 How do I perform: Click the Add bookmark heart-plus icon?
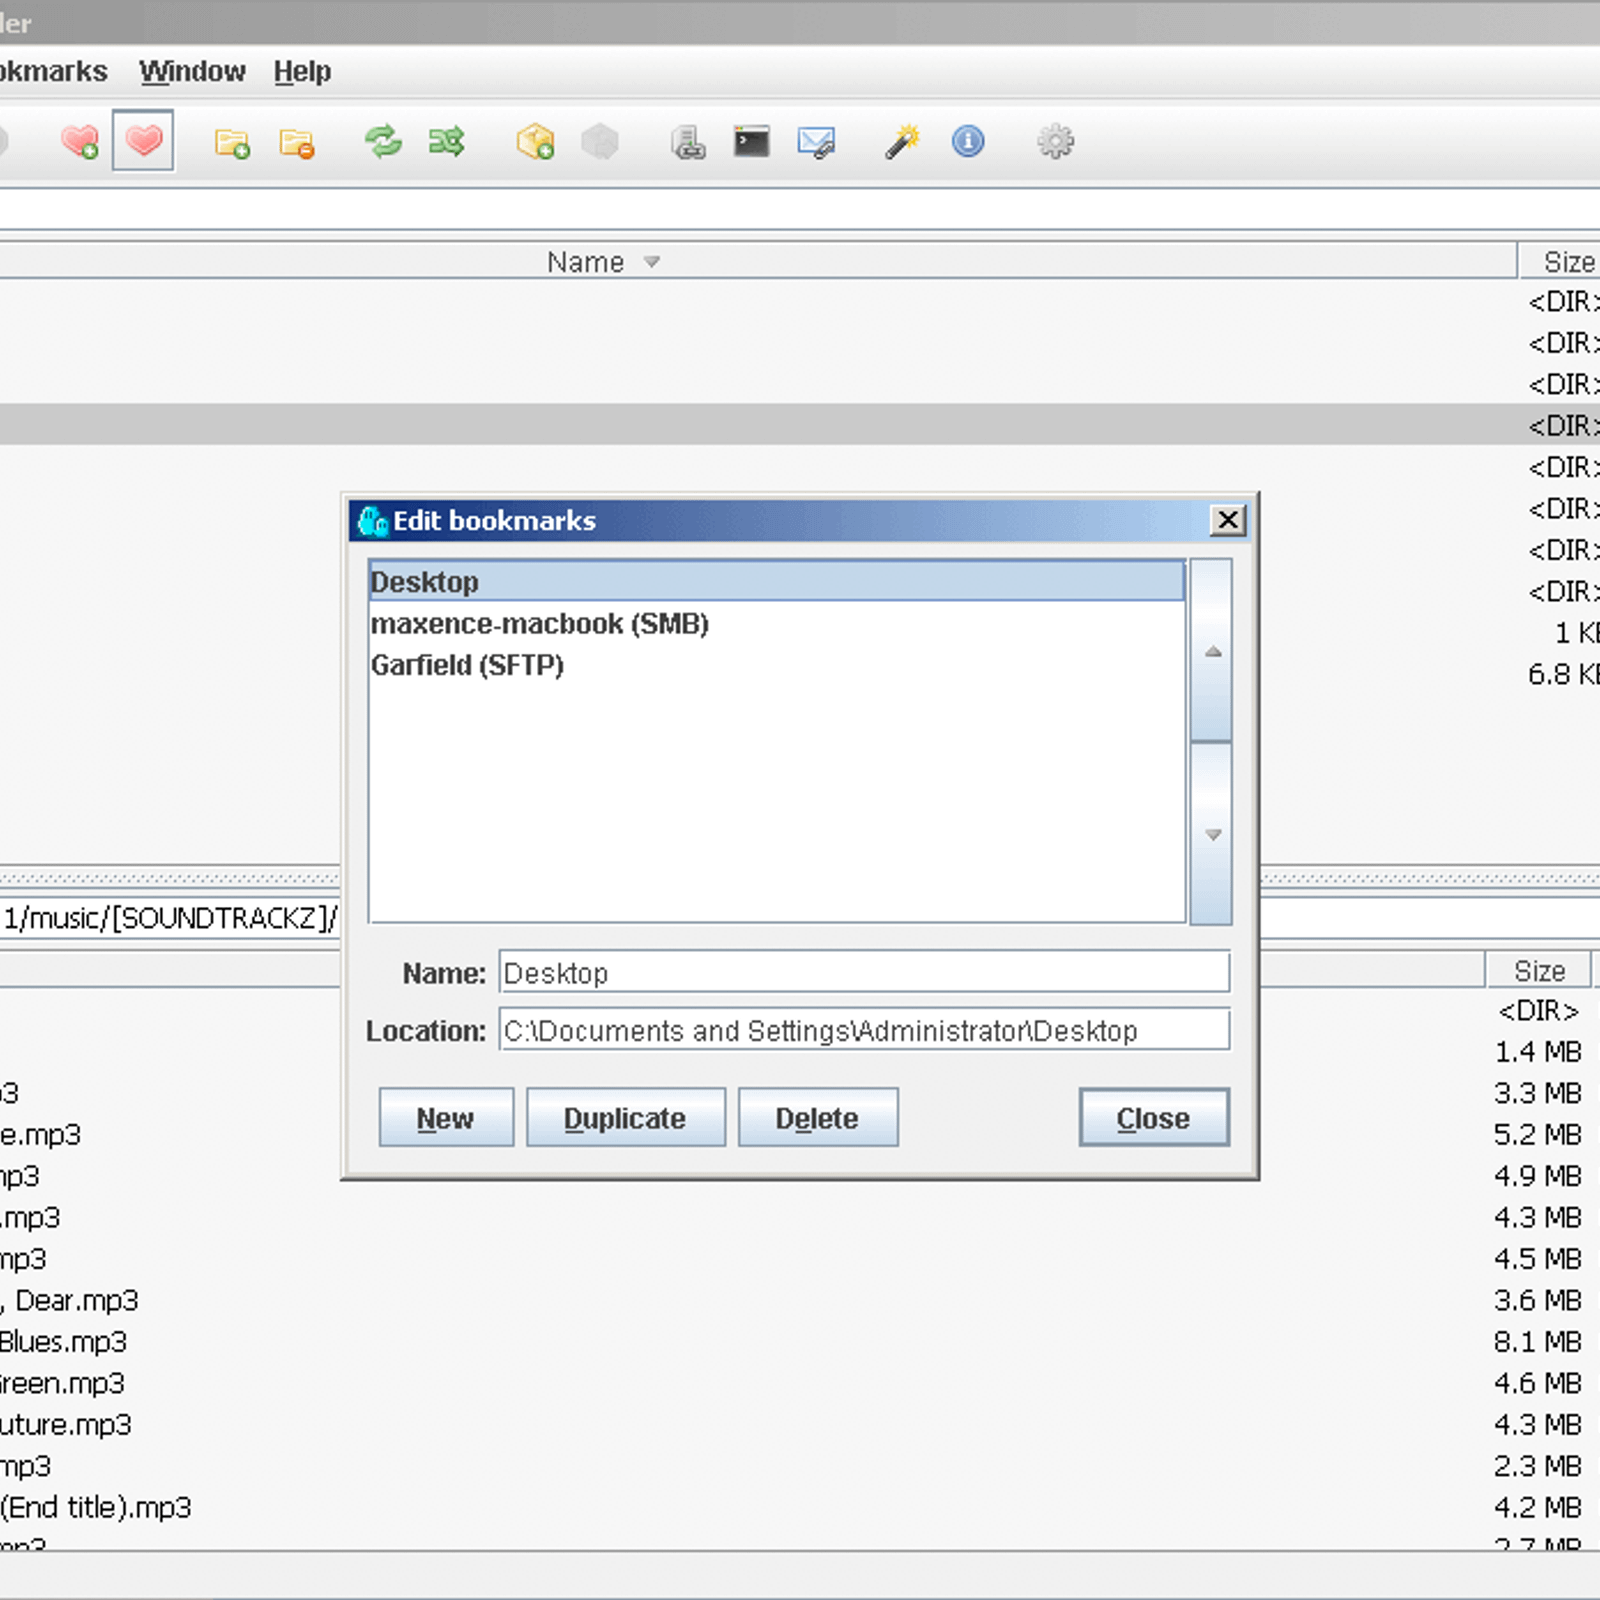pos(79,142)
